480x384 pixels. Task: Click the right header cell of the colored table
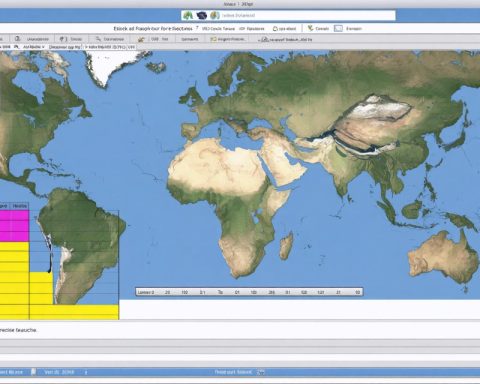20,206
